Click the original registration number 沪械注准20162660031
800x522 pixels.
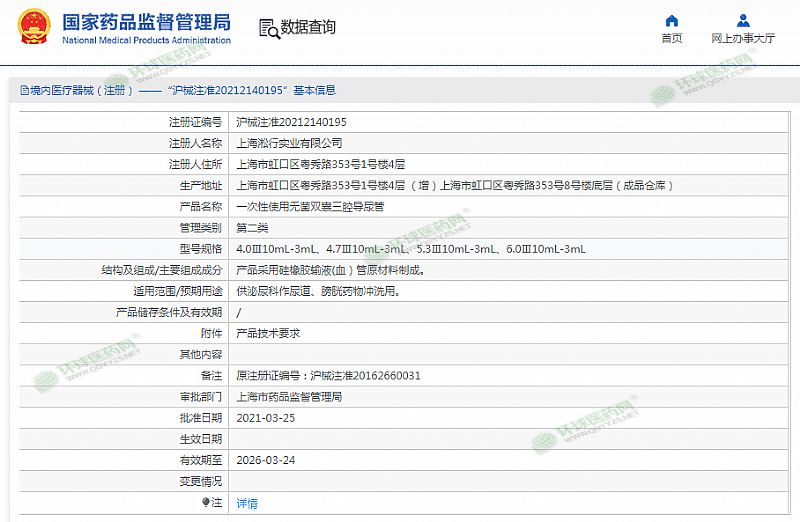pyautogui.click(x=365, y=376)
